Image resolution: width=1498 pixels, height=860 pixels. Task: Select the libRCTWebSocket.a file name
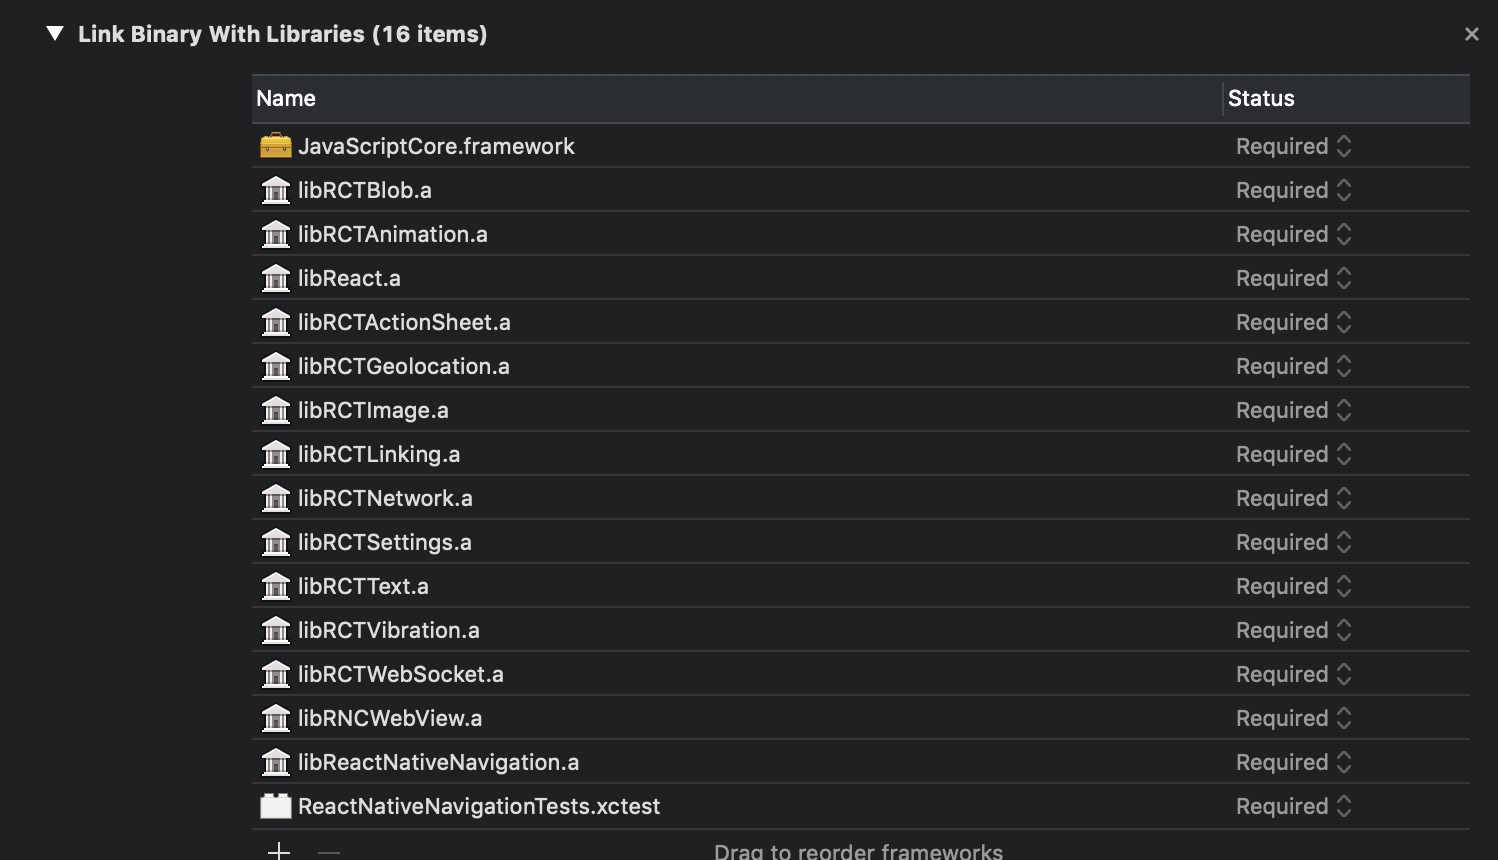tap(401, 674)
